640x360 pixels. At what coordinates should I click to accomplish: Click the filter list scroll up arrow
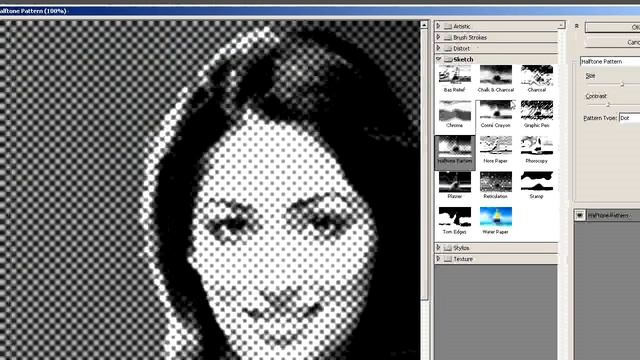click(561, 25)
